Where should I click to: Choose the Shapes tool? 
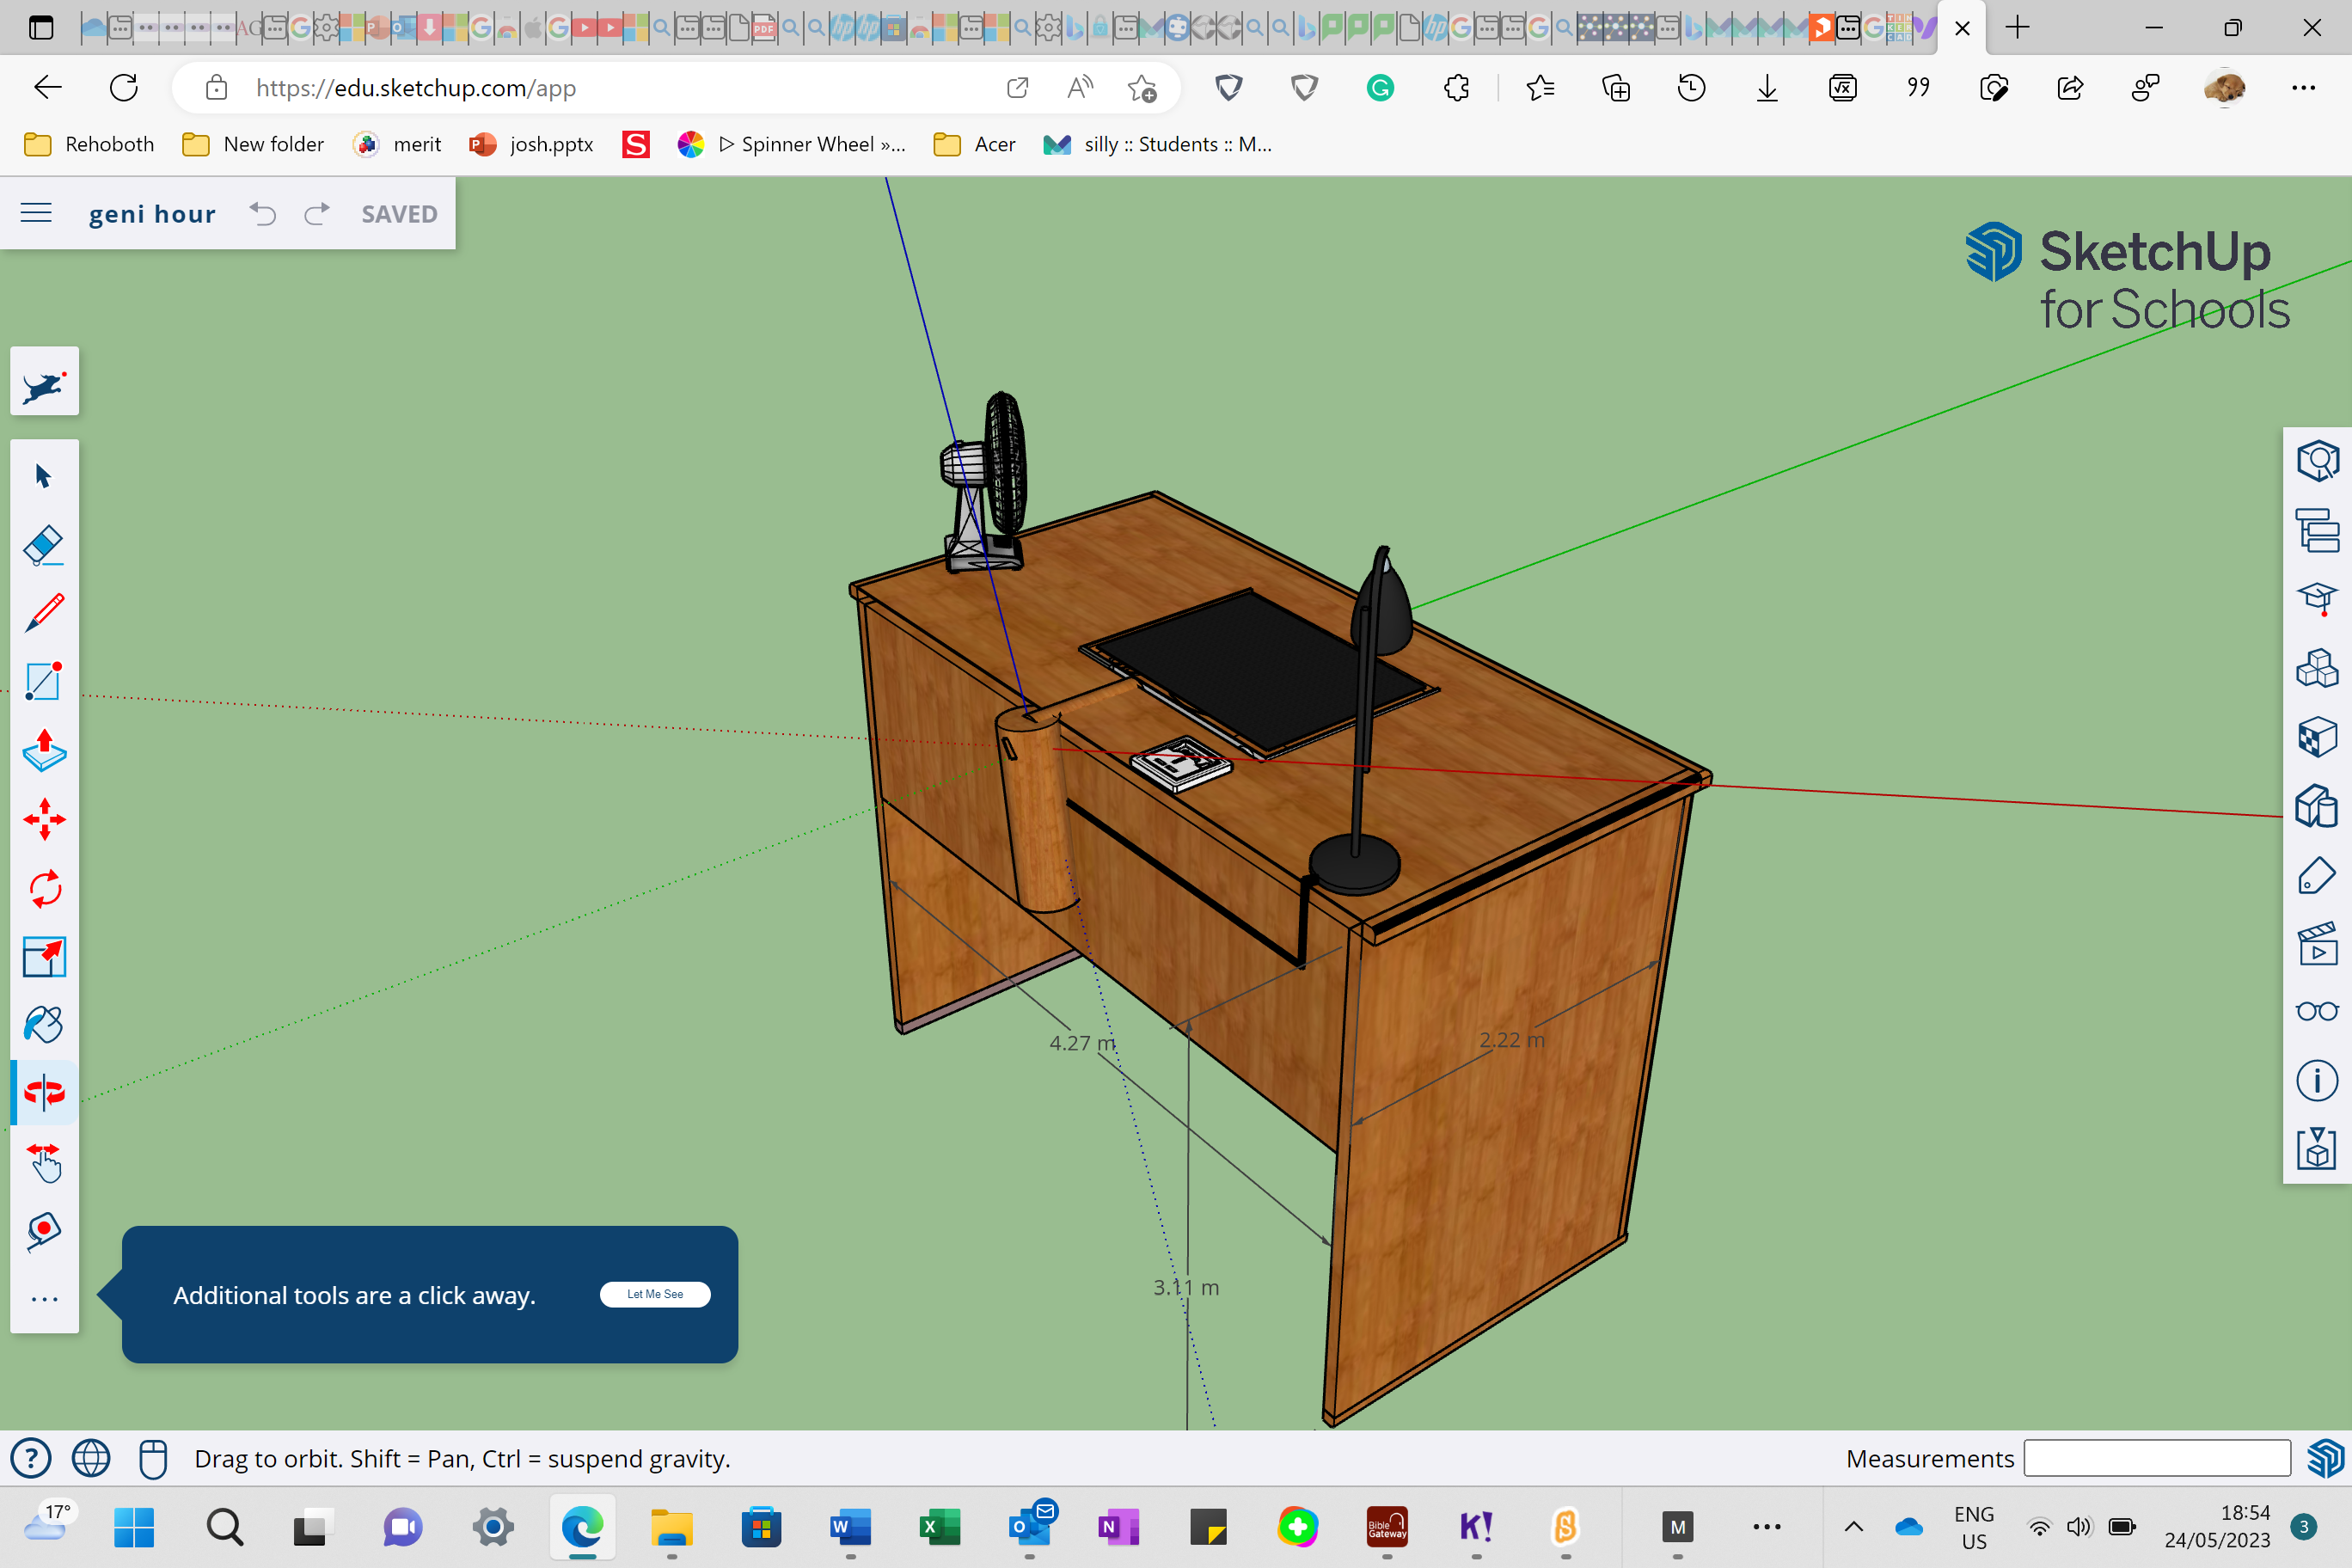(44, 682)
